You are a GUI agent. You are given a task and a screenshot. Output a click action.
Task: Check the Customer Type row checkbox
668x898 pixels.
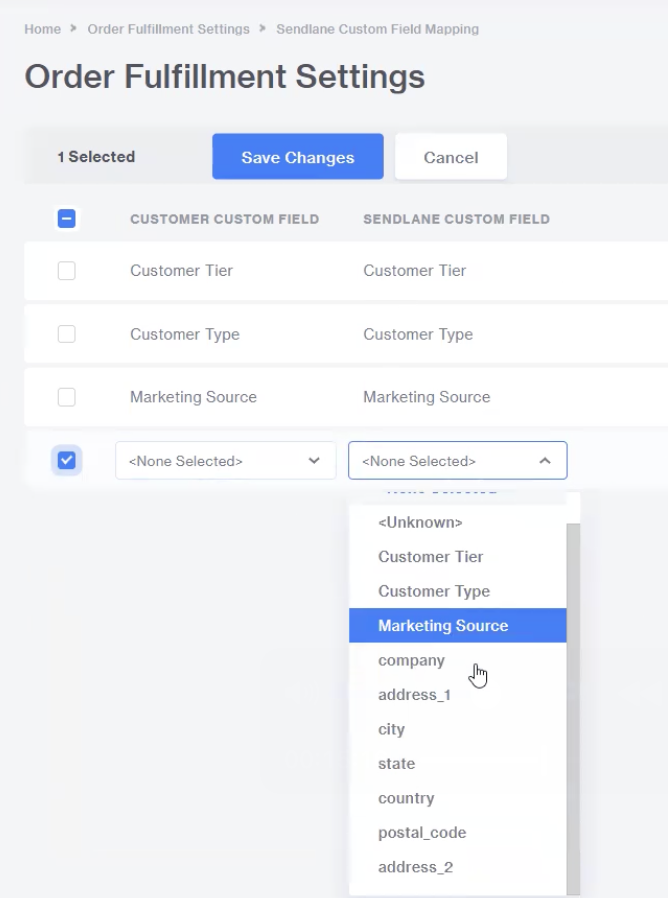[x=66, y=334]
